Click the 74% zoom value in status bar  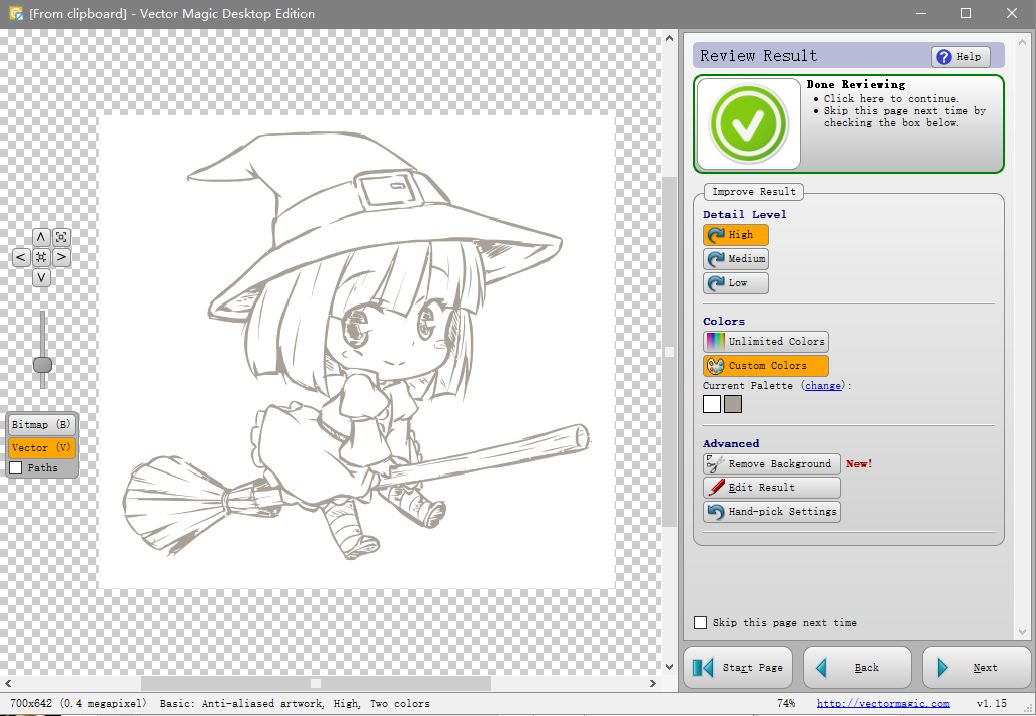786,703
